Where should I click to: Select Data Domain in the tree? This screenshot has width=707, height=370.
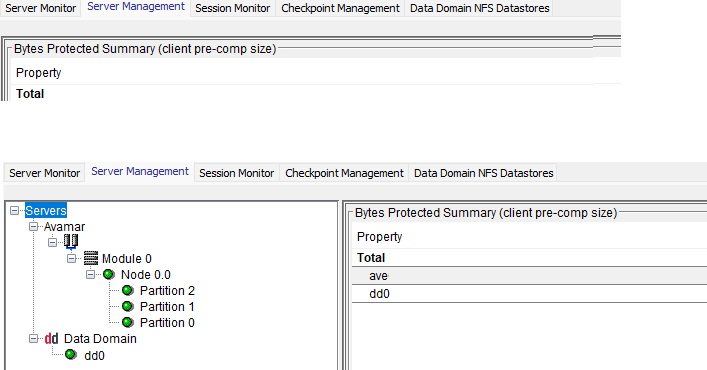pyautogui.click(x=100, y=339)
